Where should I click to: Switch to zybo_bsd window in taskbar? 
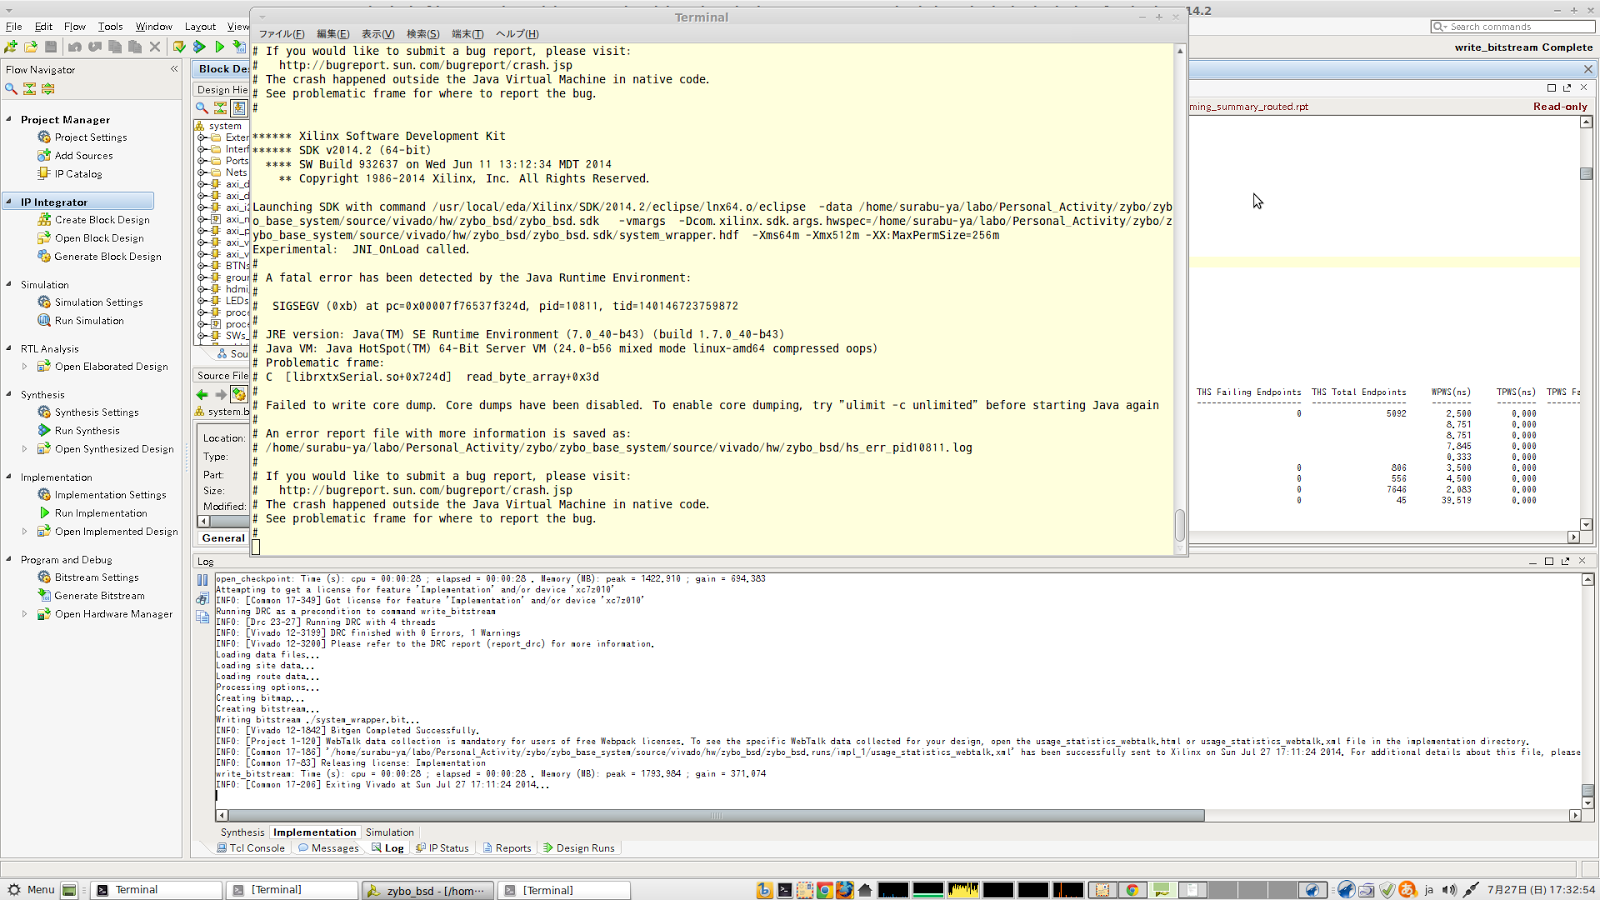[x=427, y=890]
